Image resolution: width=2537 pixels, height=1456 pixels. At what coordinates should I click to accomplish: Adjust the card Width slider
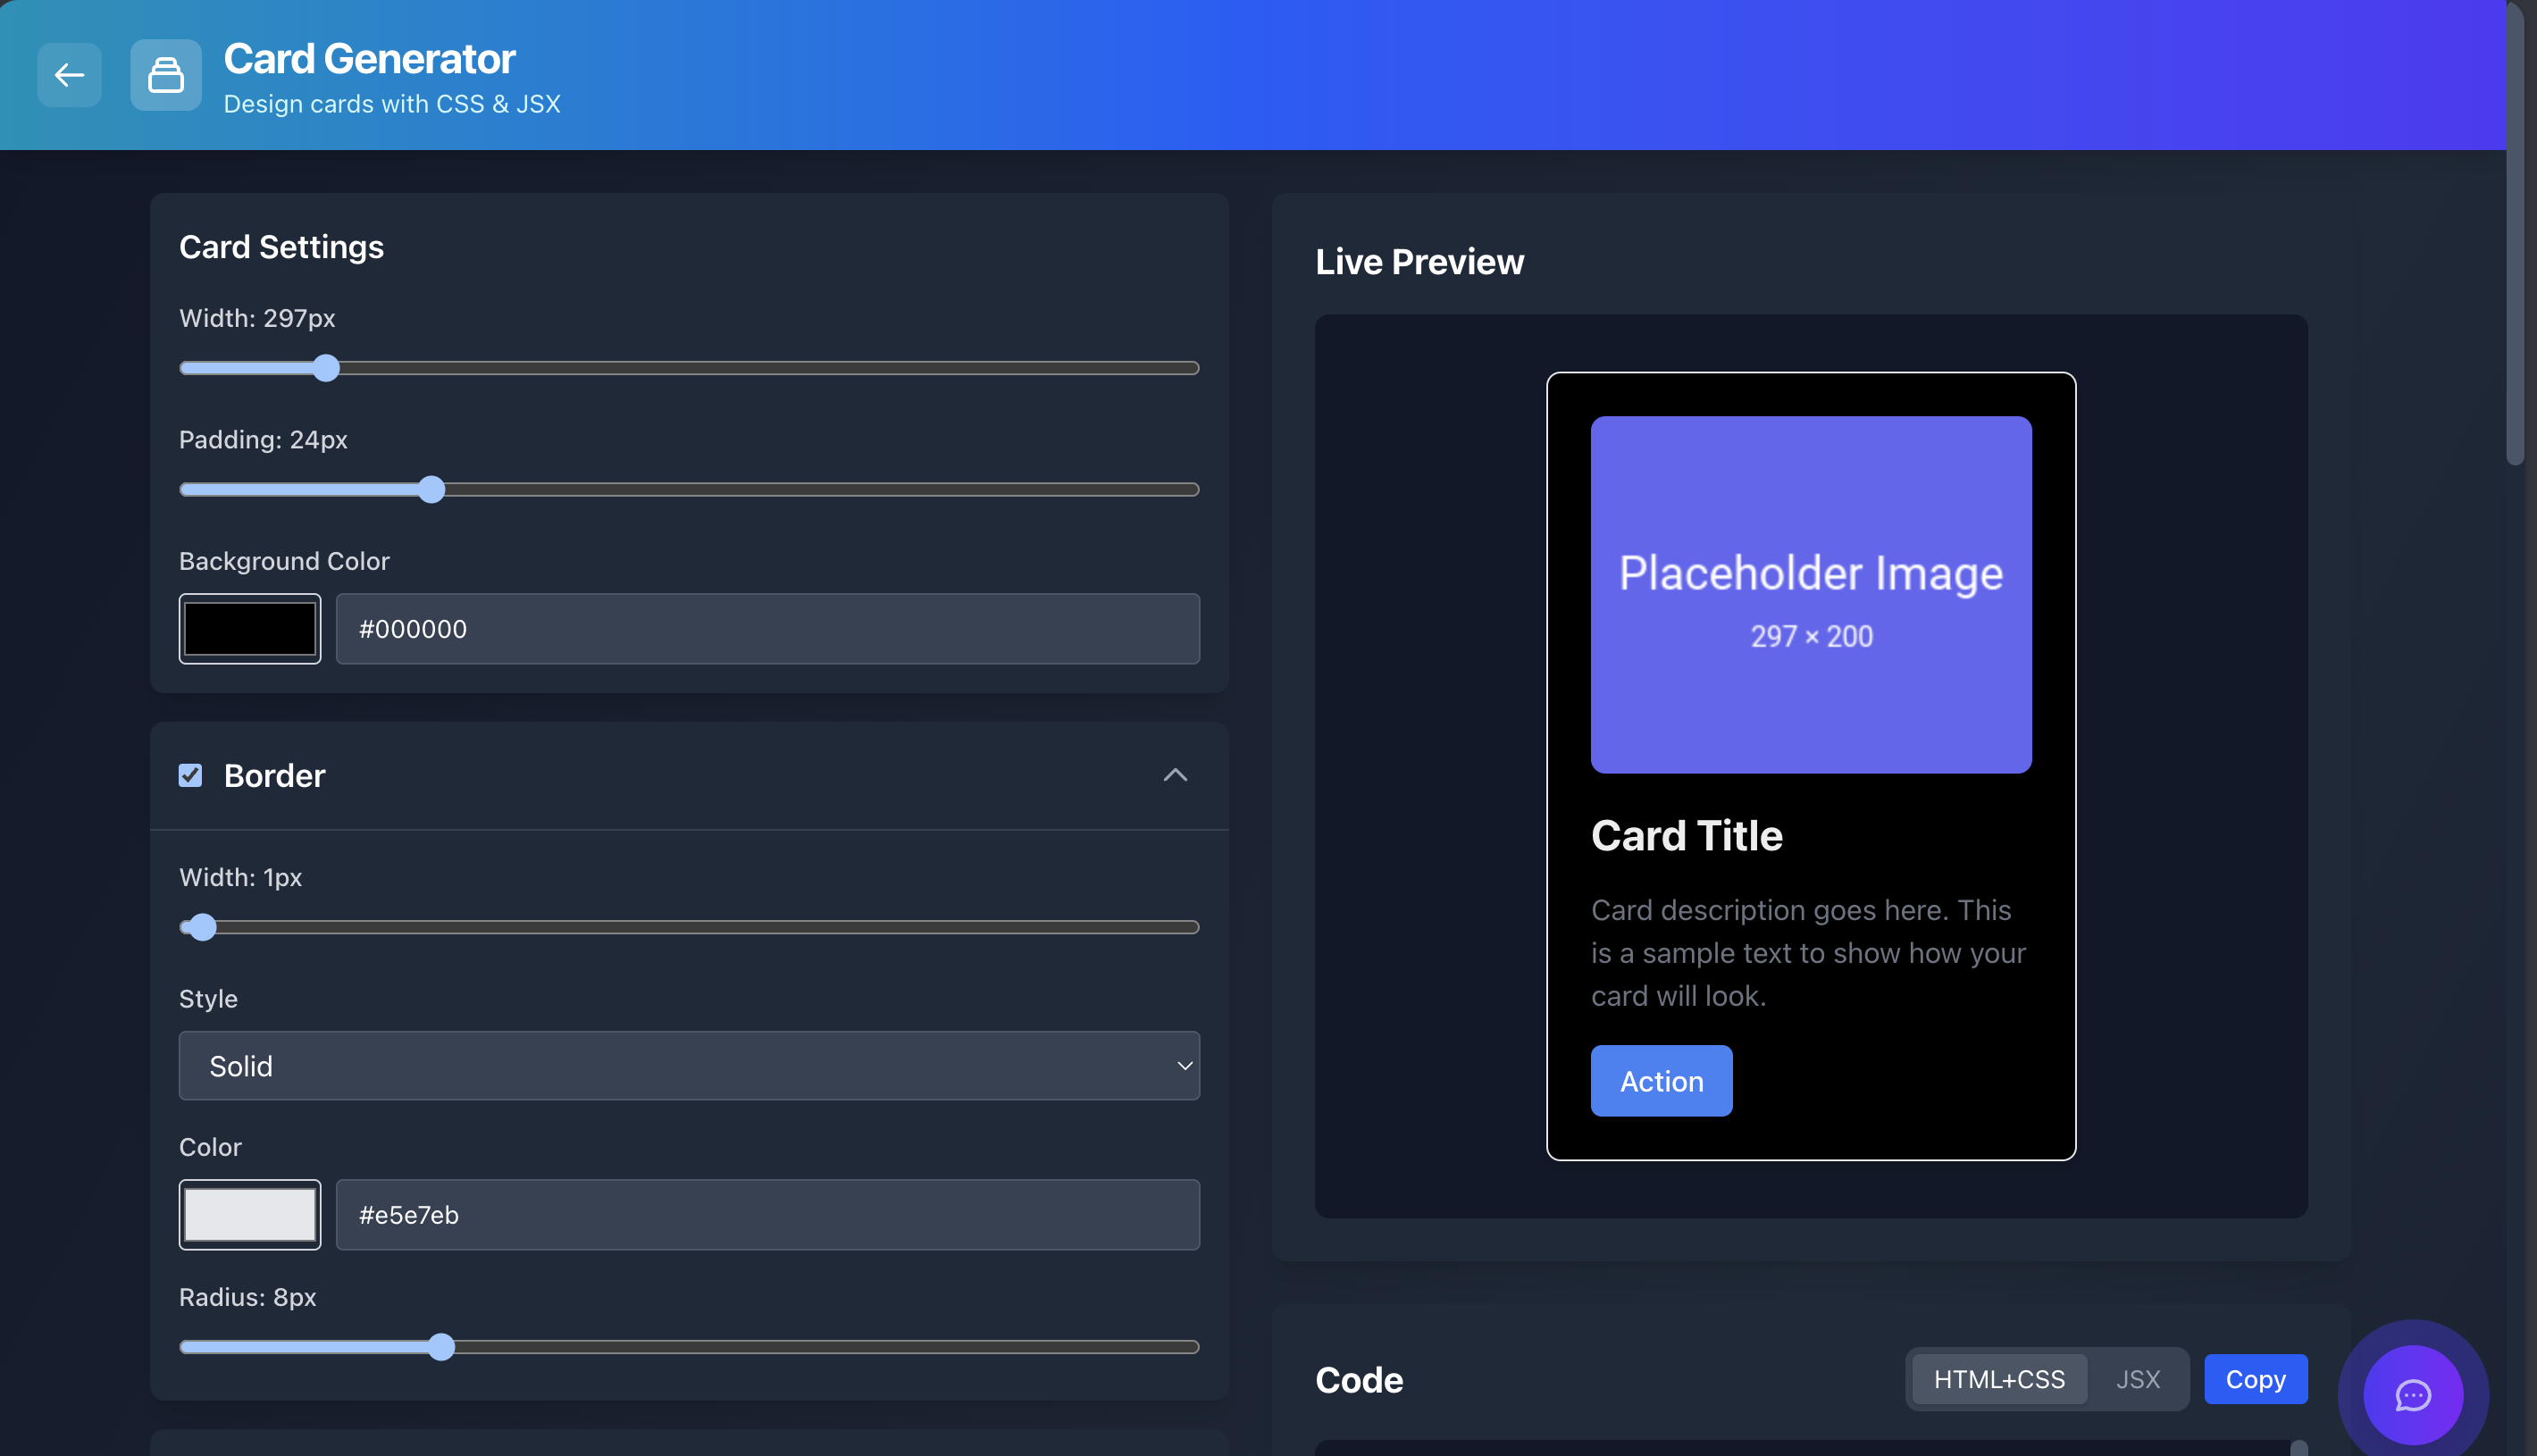click(x=325, y=367)
